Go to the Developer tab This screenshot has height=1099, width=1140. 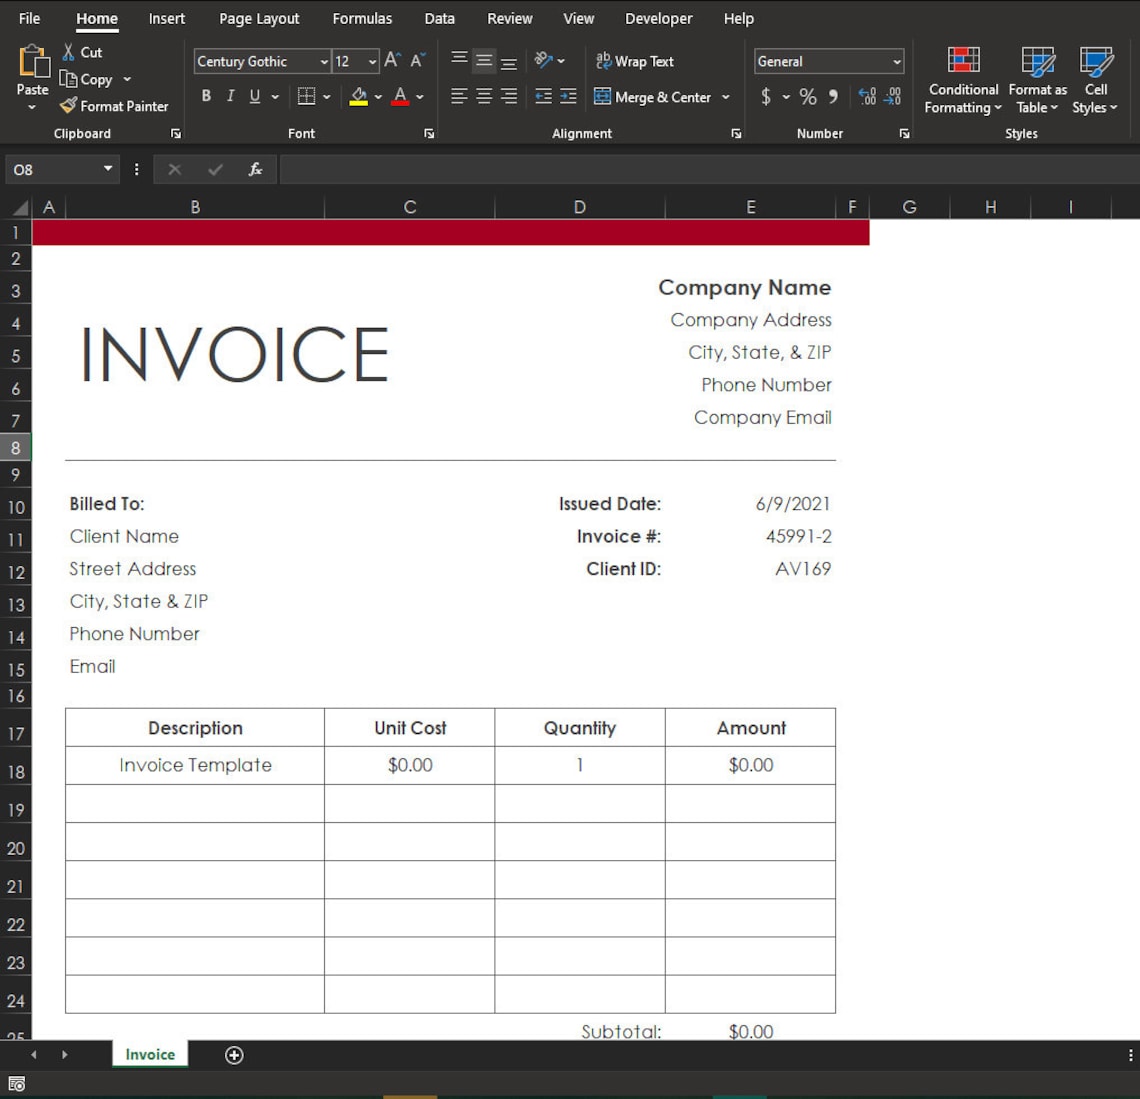click(x=659, y=19)
